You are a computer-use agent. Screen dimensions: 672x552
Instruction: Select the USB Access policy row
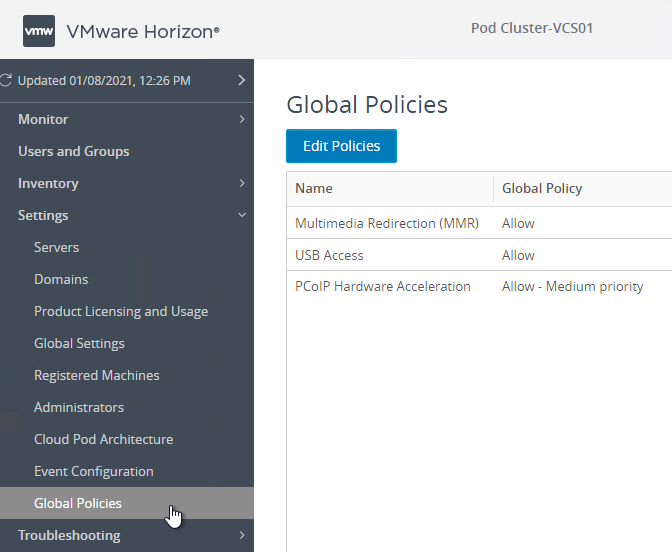pos(479,255)
